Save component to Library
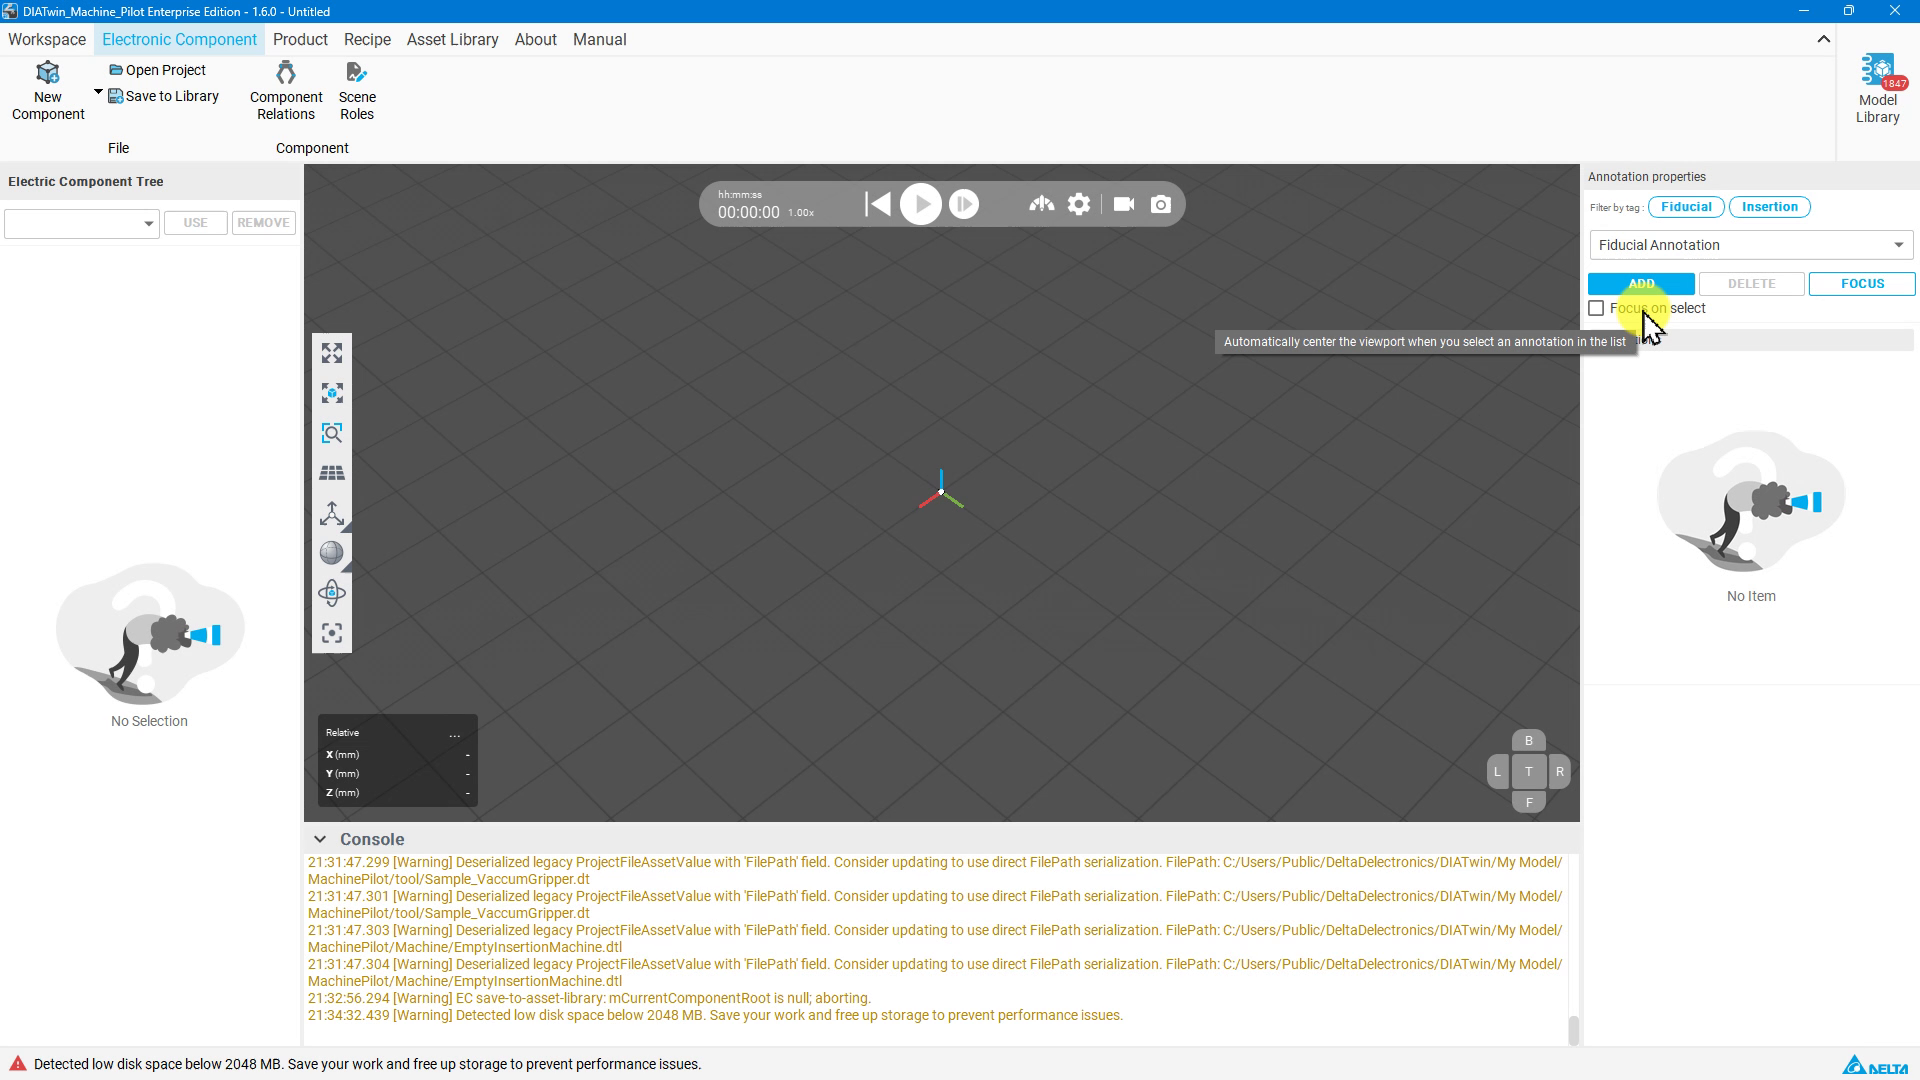This screenshot has height=1080, width=1920. click(x=163, y=96)
